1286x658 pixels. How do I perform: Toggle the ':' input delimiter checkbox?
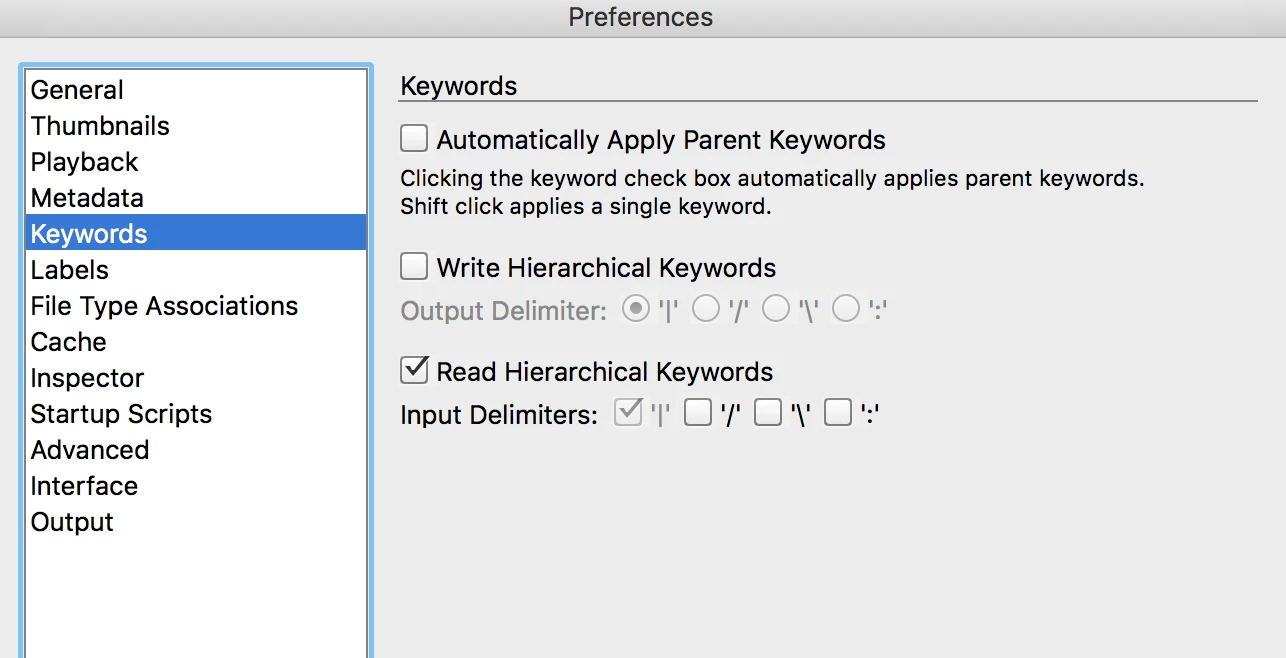click(838, 413)
